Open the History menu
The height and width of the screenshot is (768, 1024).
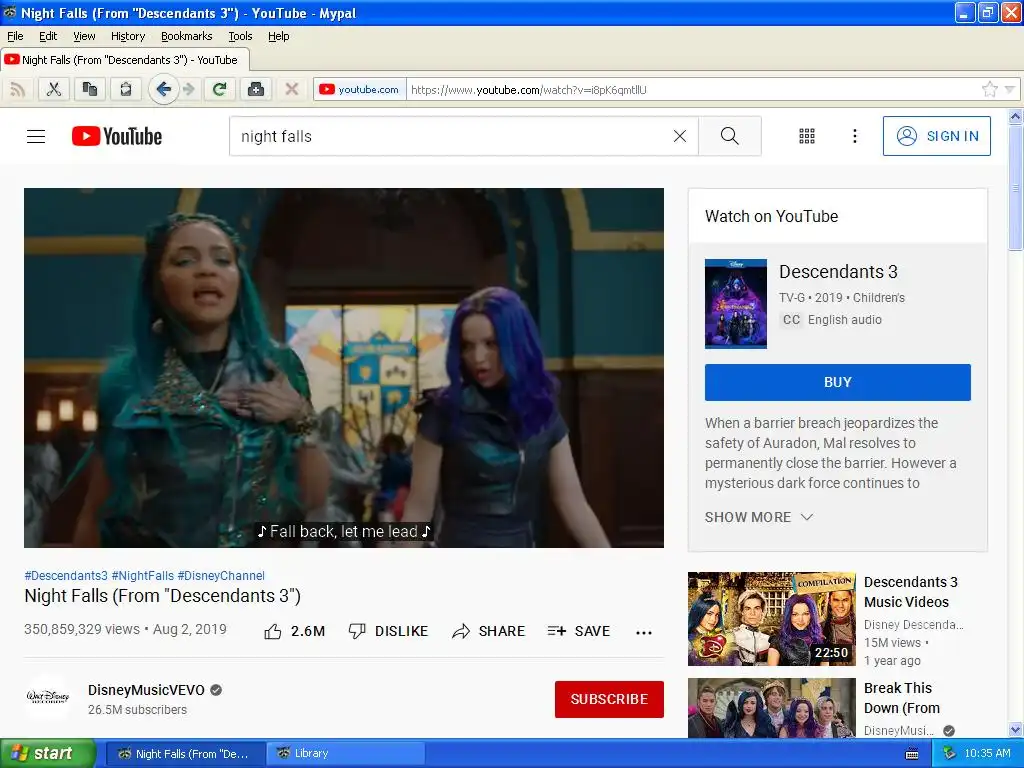pyautogui.click(x=128, y=36)
